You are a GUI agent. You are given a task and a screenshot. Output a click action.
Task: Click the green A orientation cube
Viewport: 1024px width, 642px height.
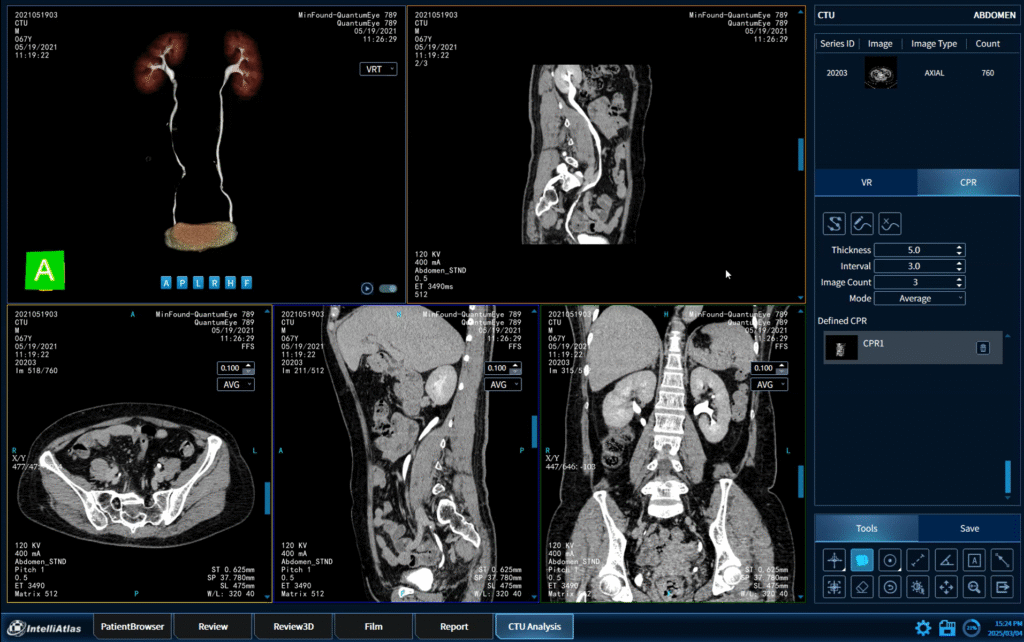point(44,270)
